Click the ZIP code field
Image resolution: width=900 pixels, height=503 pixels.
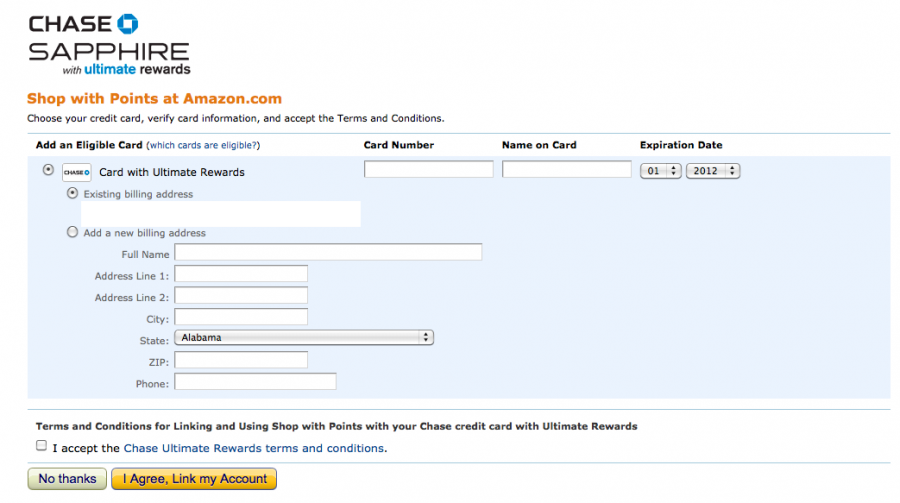pos(241,360)
